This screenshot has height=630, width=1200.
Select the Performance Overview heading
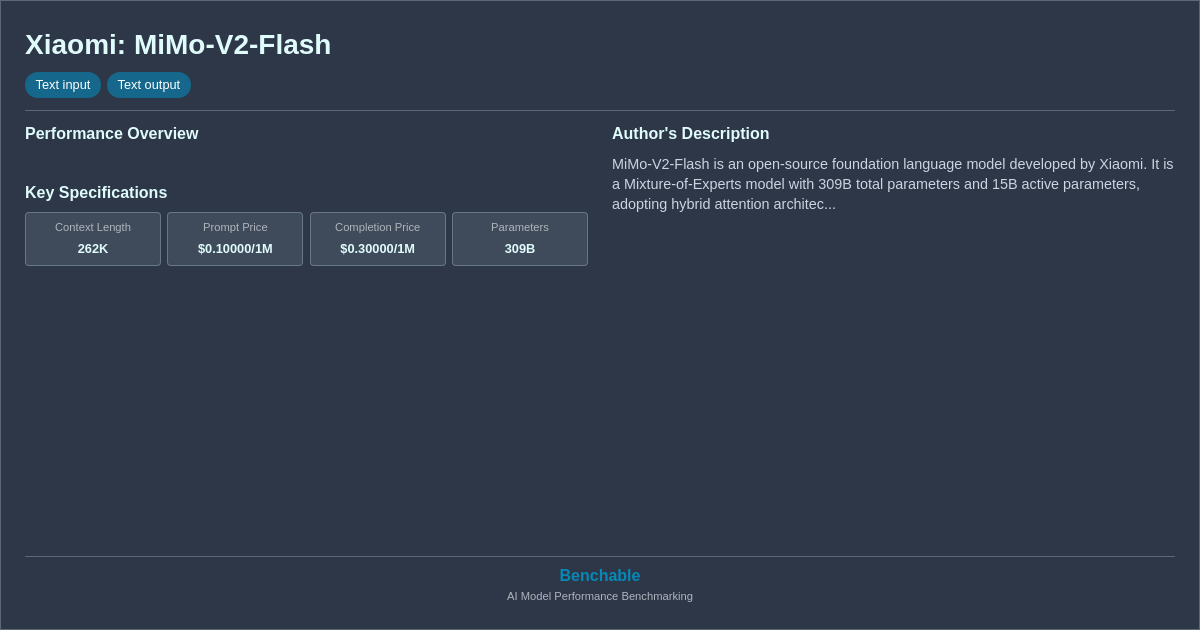pos(112,134)
